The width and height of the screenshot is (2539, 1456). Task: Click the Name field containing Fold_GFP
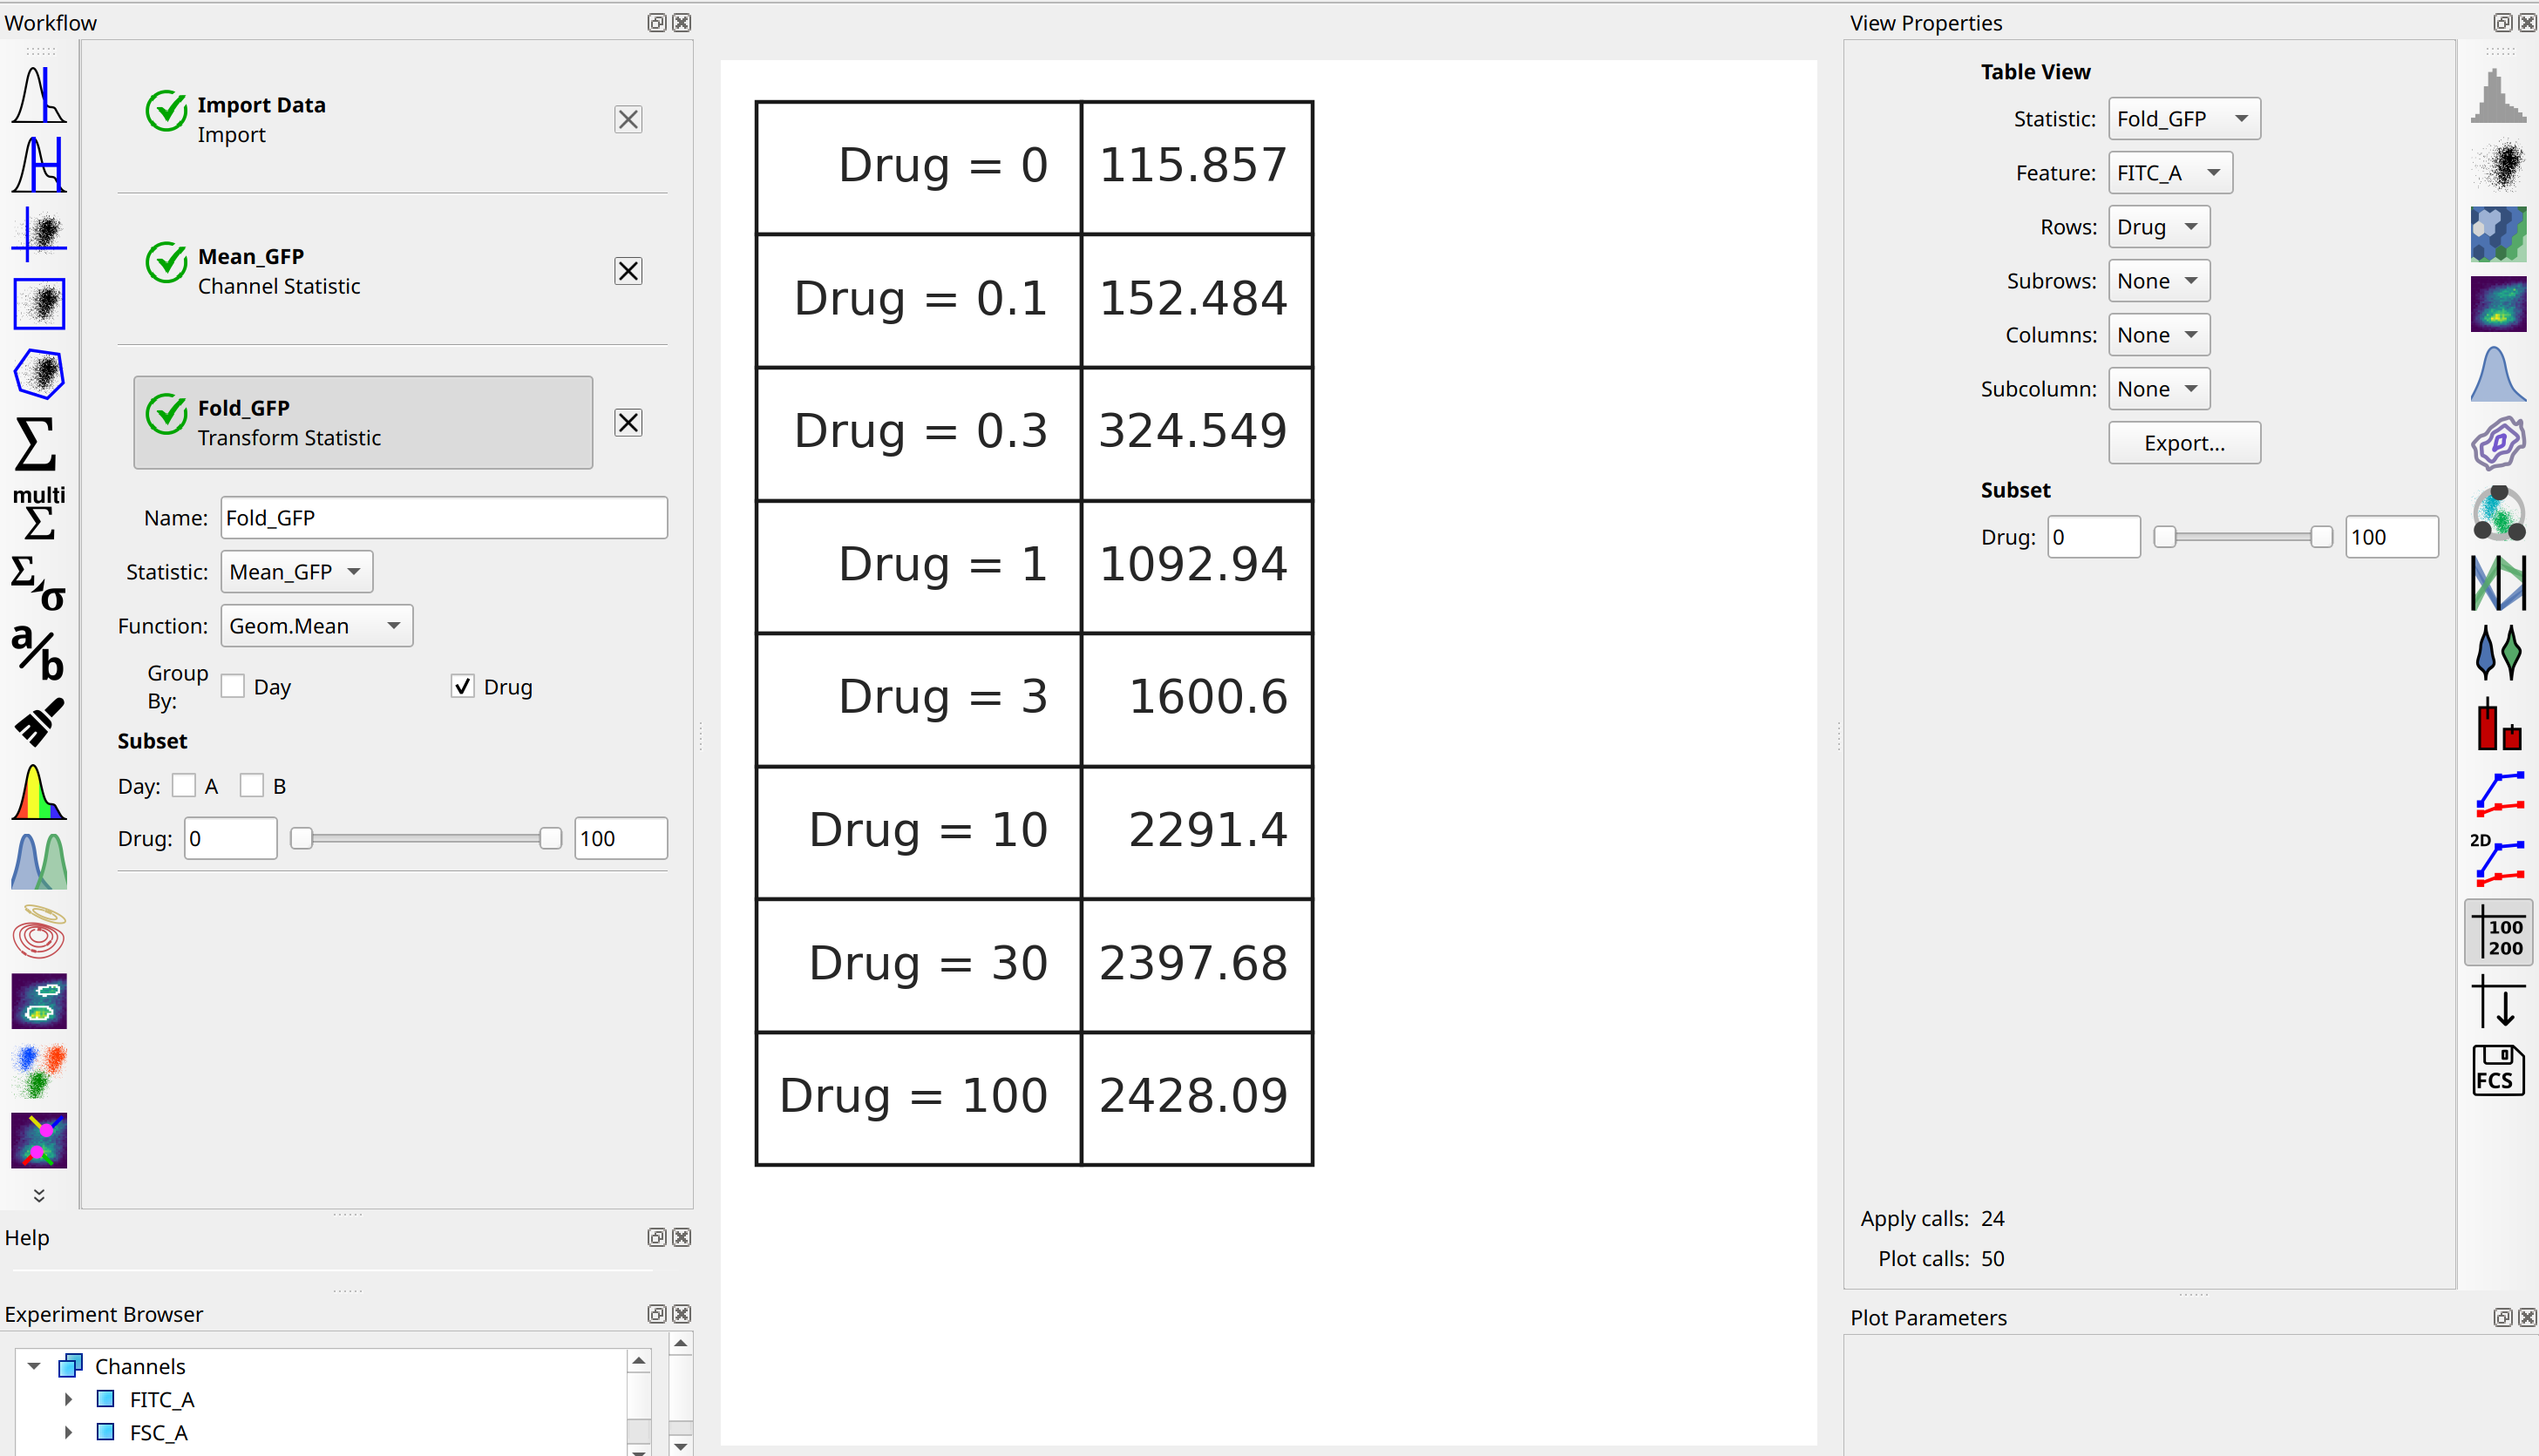[444, 518]
